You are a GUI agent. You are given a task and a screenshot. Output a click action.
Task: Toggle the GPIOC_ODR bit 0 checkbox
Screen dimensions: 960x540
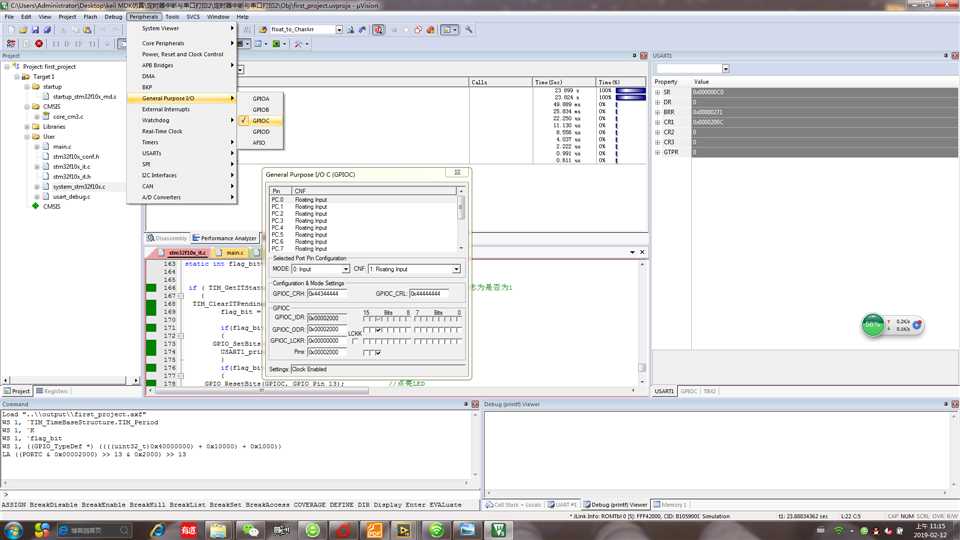459,330
